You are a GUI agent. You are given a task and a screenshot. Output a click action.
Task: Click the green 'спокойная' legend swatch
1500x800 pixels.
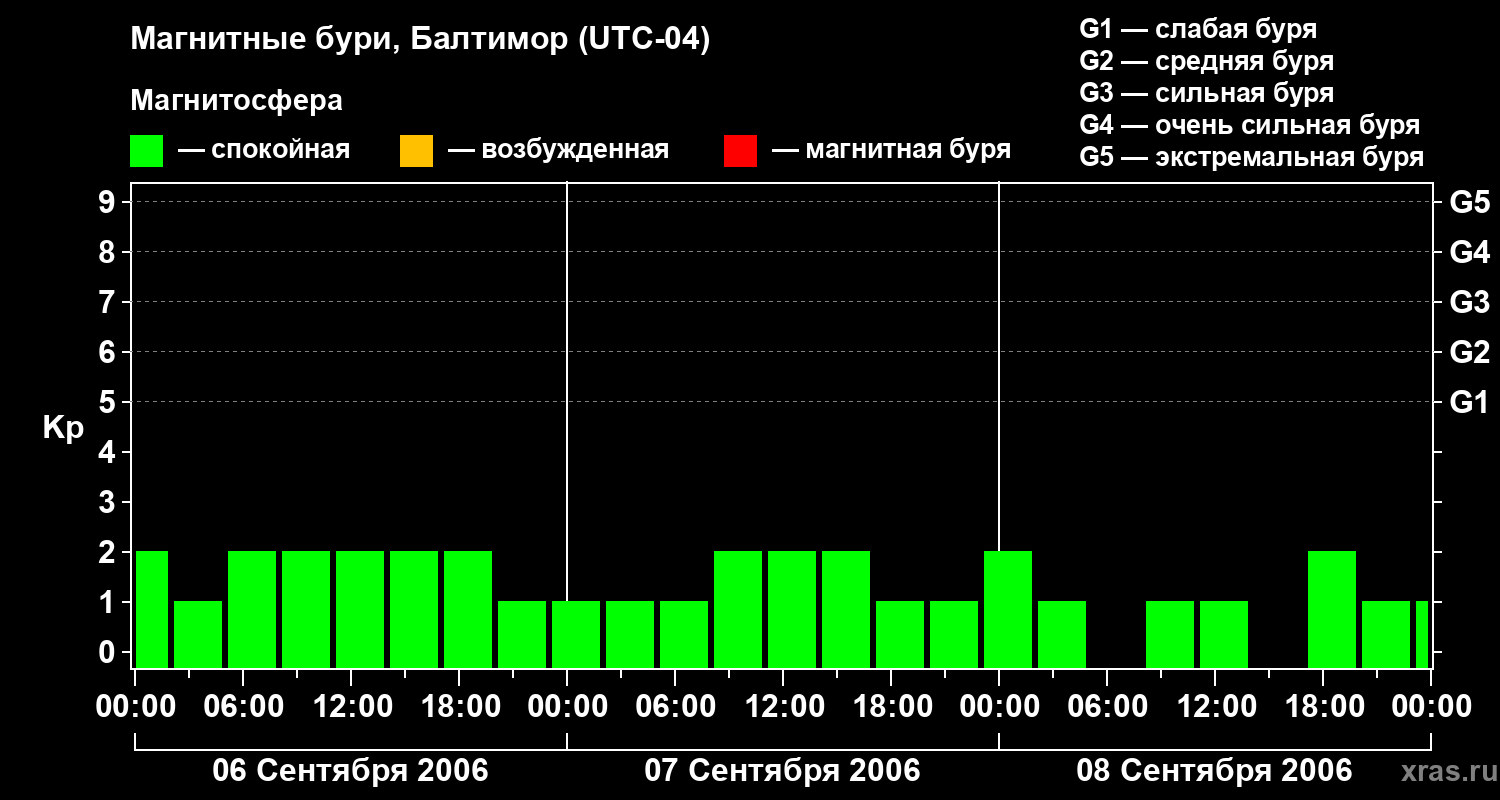147,151
